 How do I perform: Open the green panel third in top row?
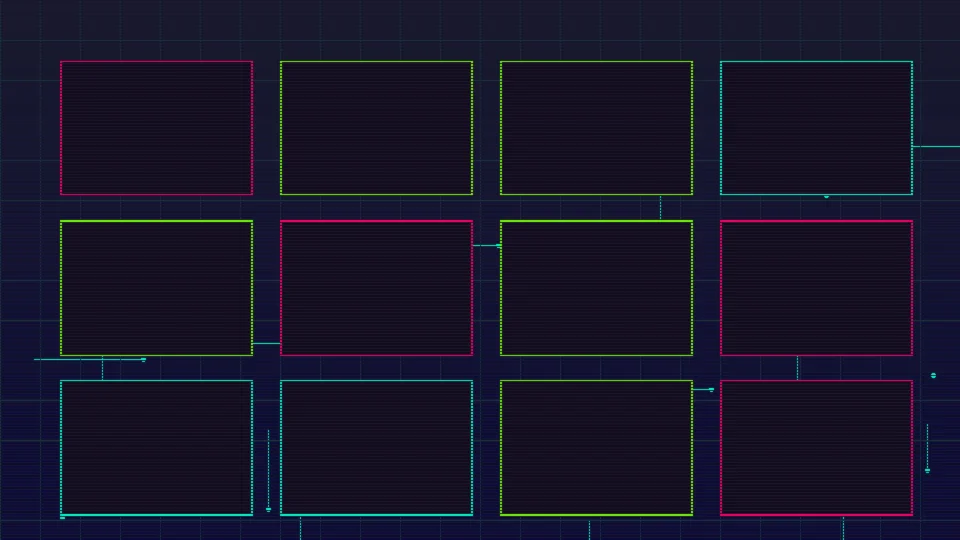[x=596, y=128]
